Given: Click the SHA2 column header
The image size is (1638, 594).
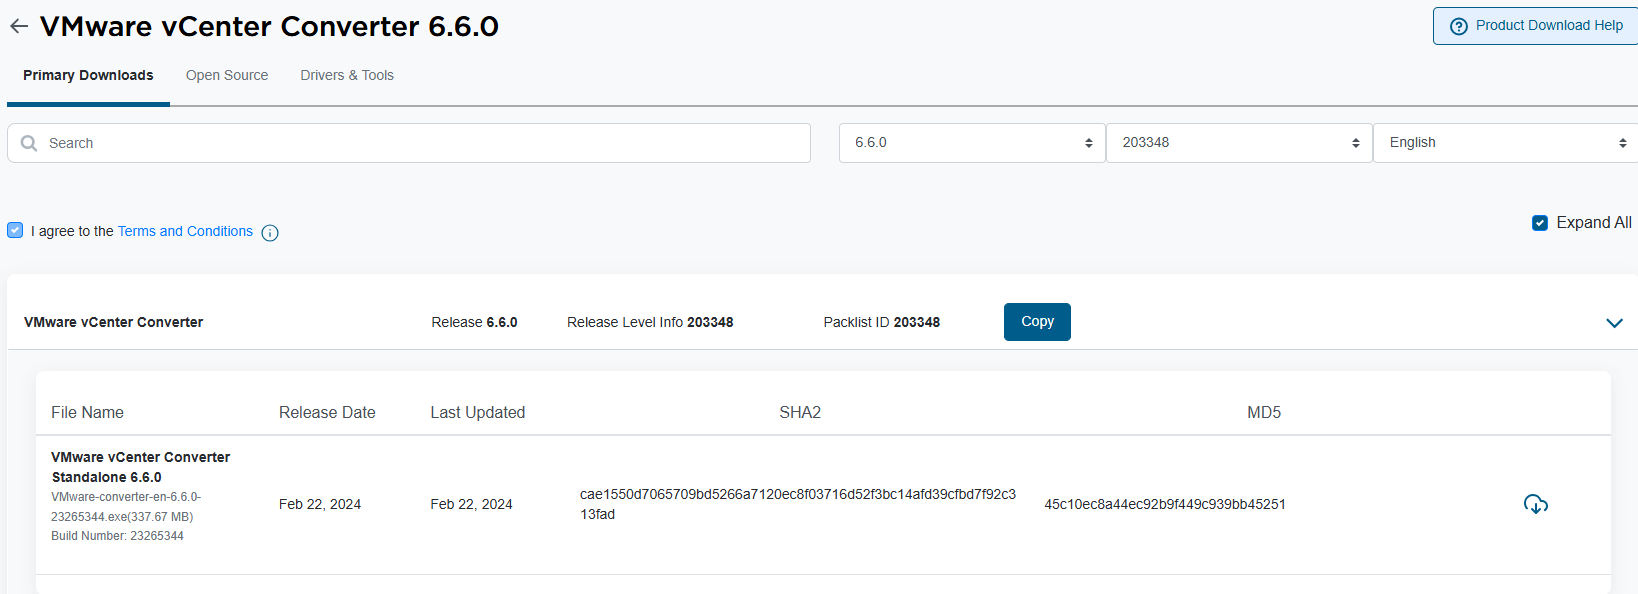Looking at the screenshot, I should click(x=800, y=412).
